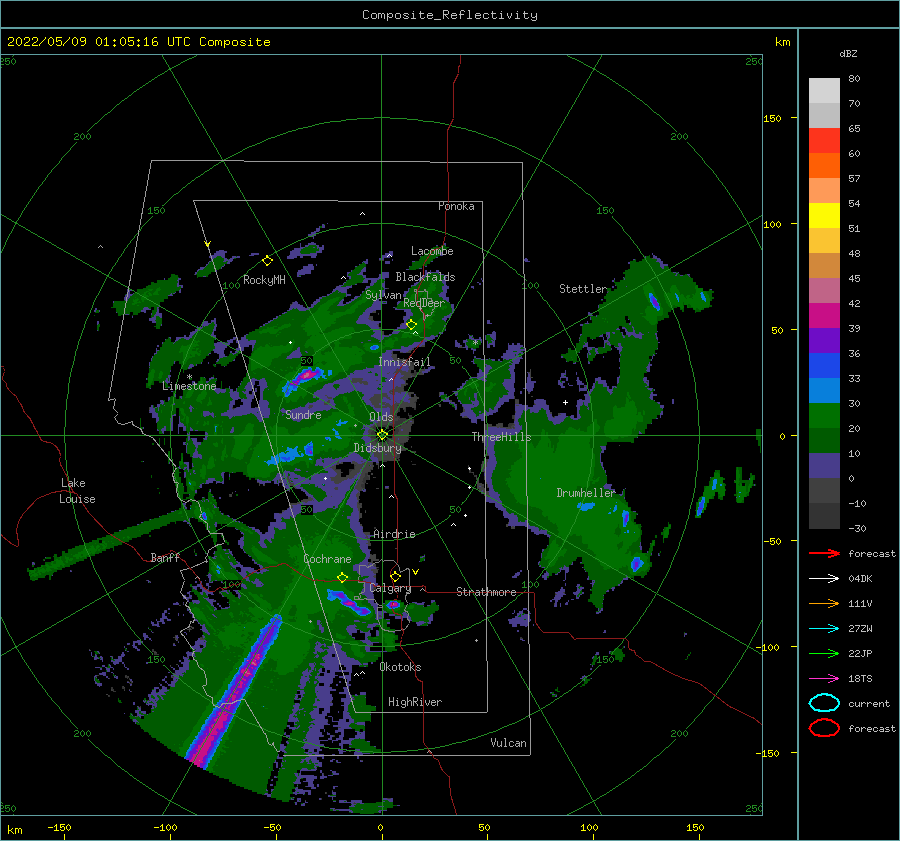Viewport: 900px width, 841px height.
Task: Click the Stettler label
Action: [583, 289]
